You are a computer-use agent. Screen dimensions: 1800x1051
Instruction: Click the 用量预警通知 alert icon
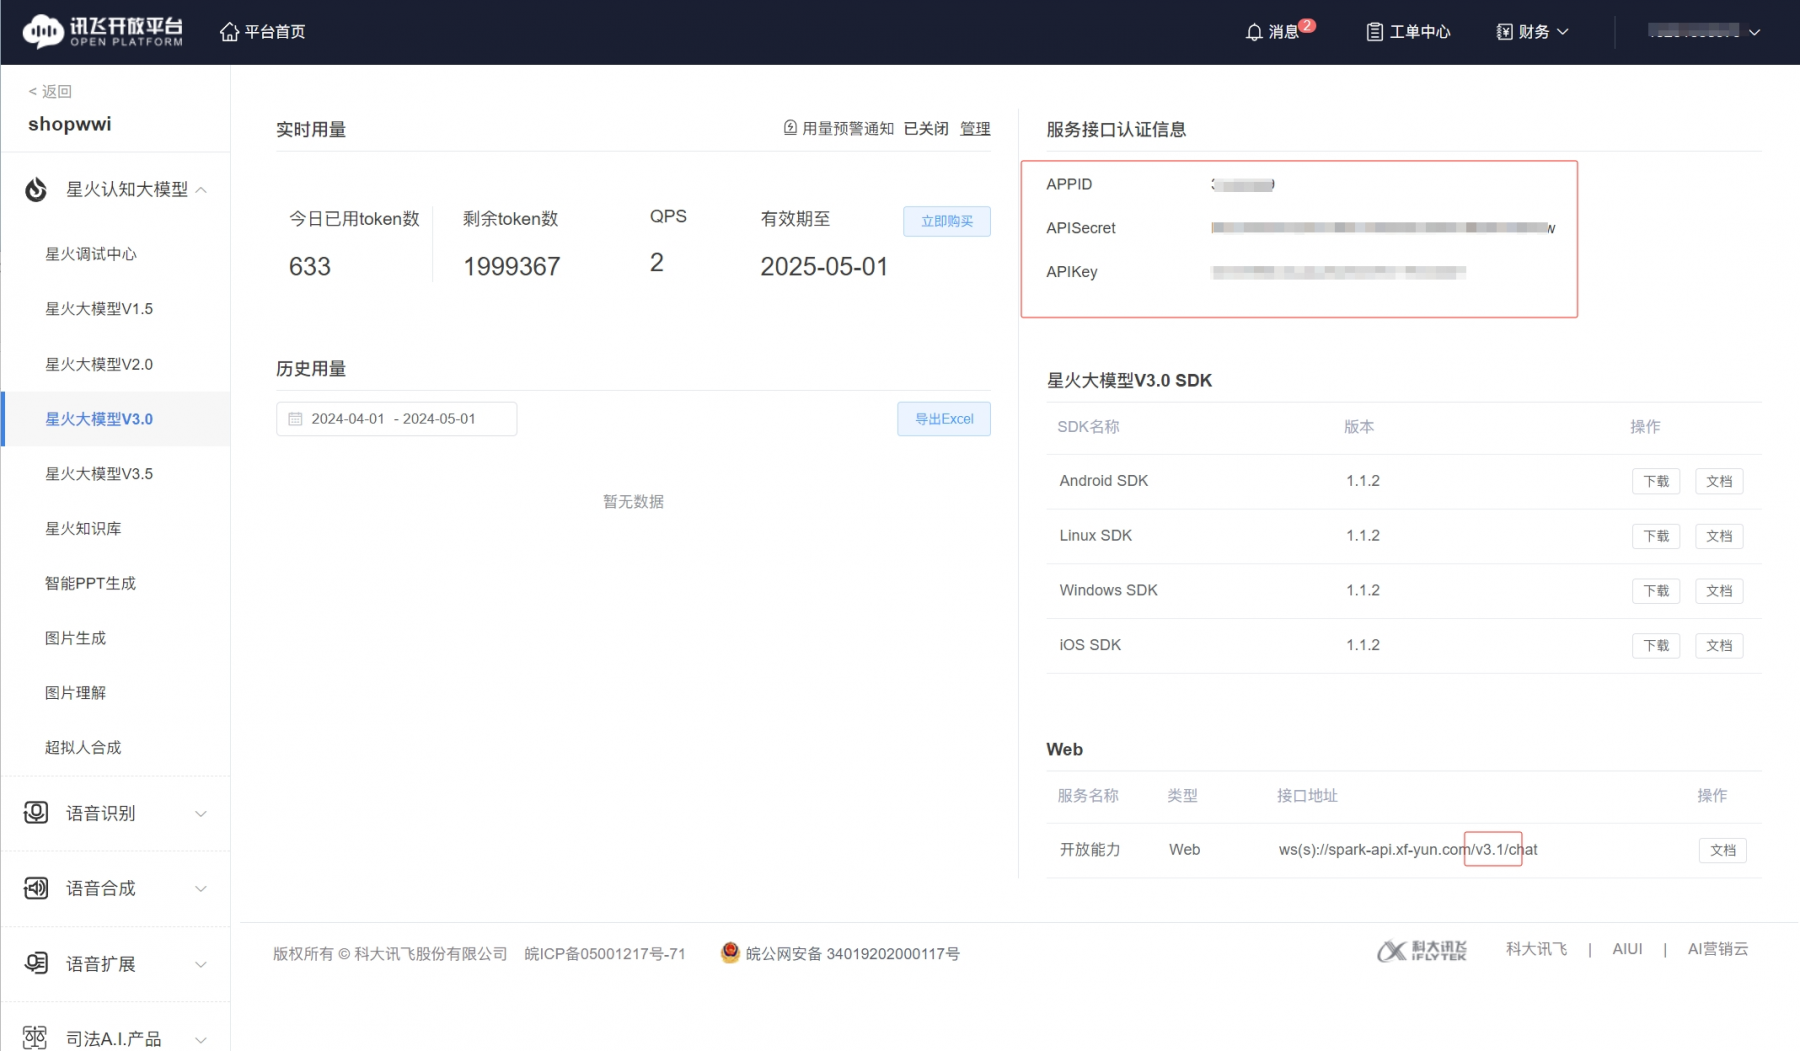pyautogui.click(x=790, y=128)
